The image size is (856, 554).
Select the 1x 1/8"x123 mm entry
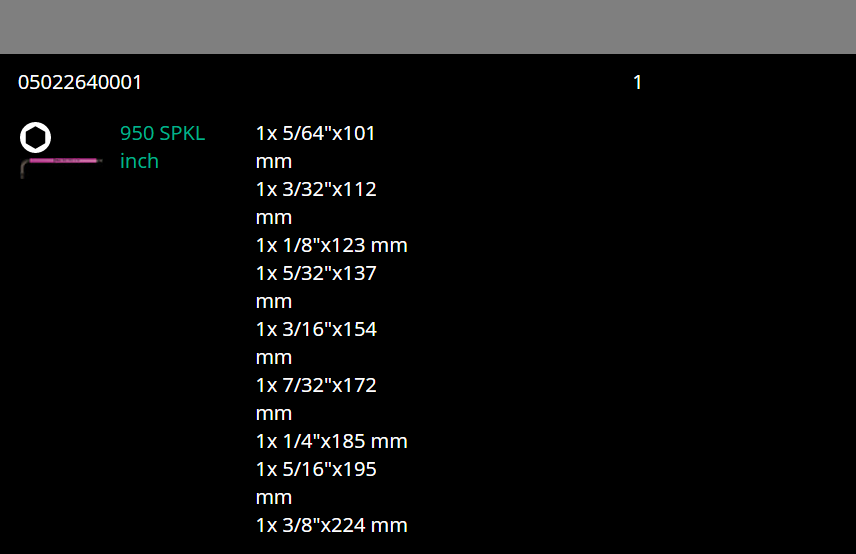pos(331,245)
